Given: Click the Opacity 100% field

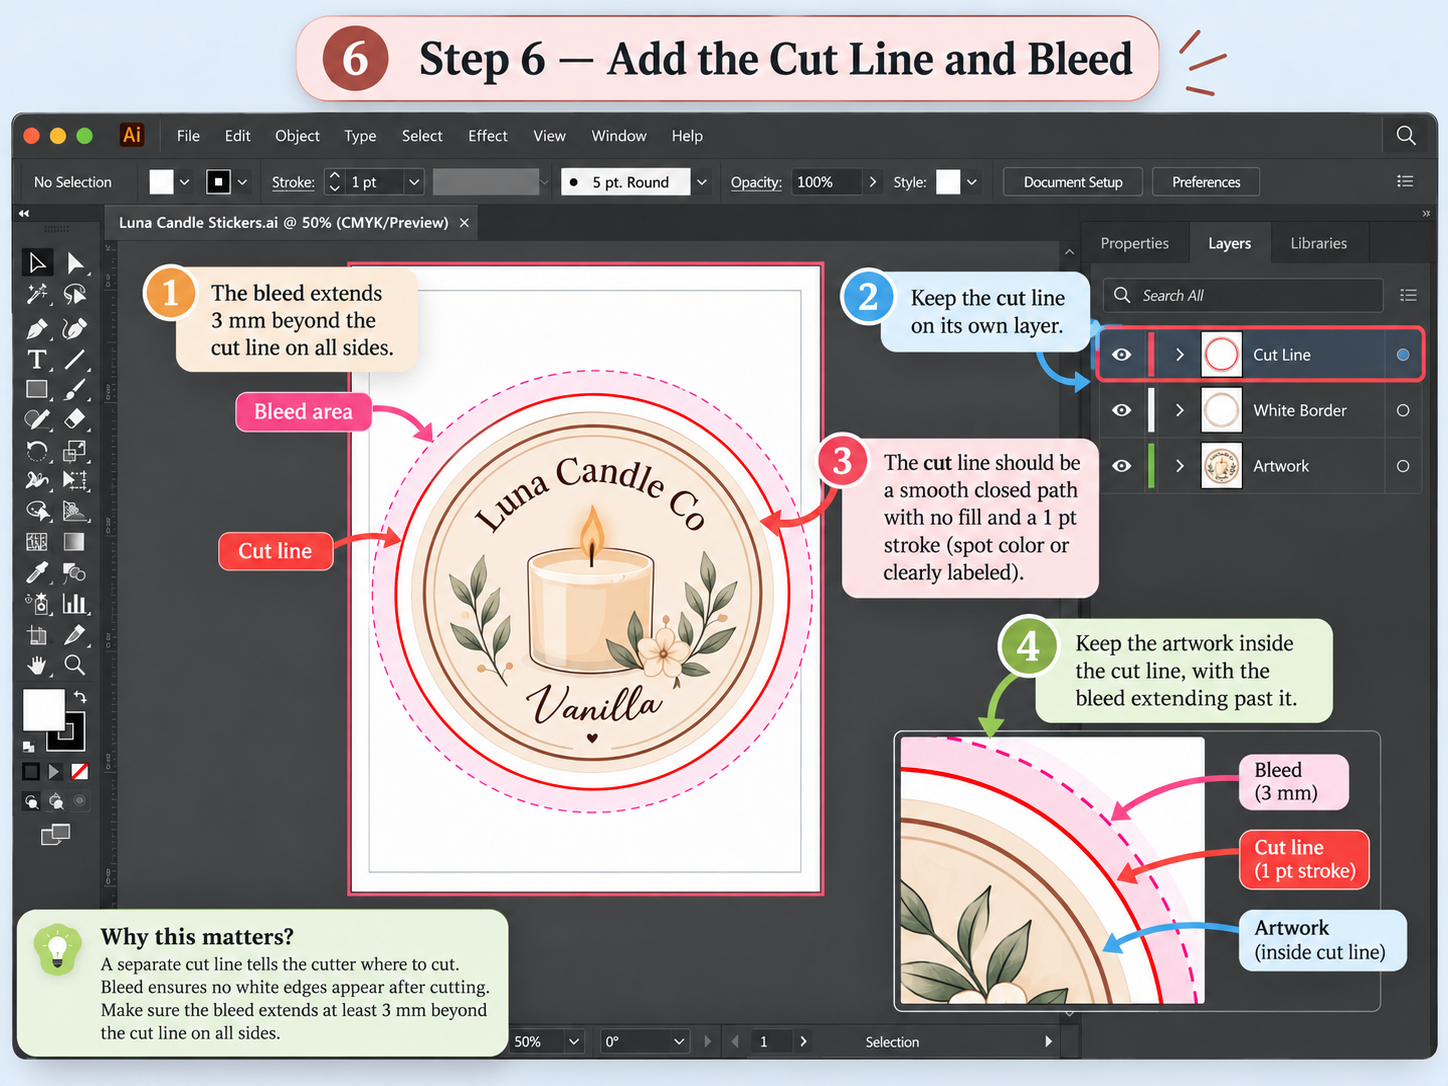Looking at the screenshot, I should click(826, 182).
